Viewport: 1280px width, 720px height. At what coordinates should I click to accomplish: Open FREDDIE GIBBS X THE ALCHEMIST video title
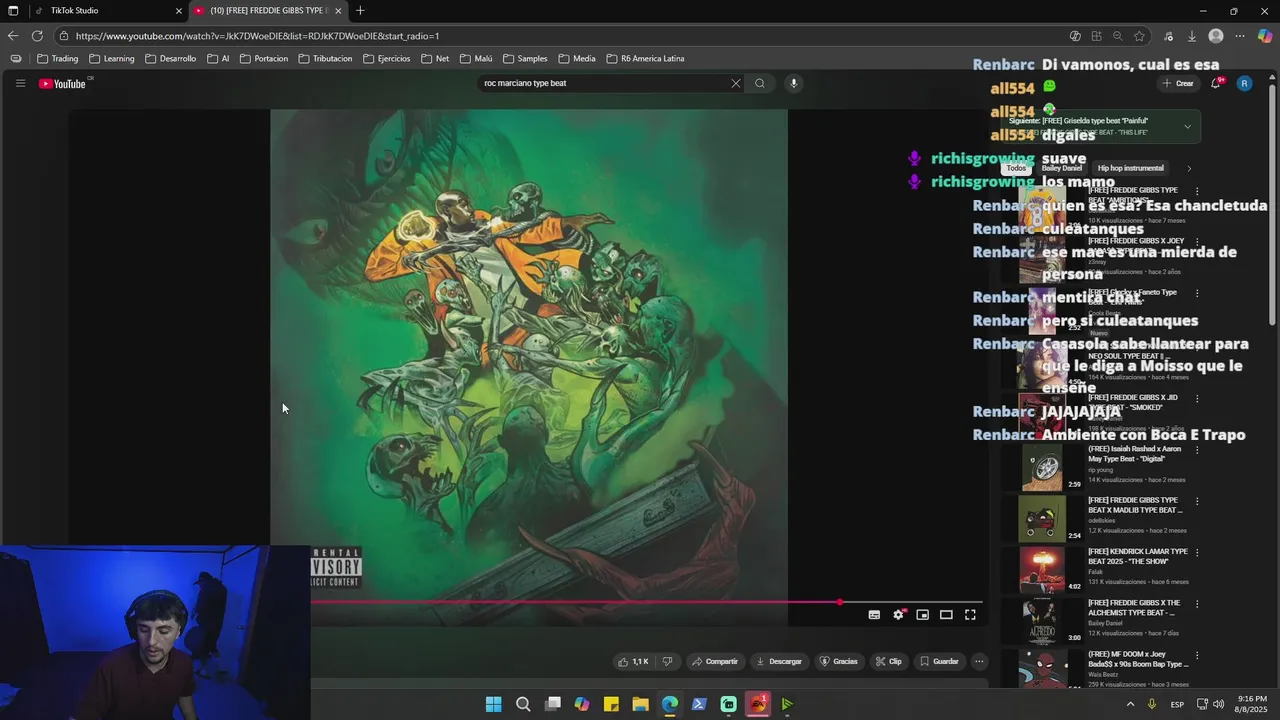1133,608
